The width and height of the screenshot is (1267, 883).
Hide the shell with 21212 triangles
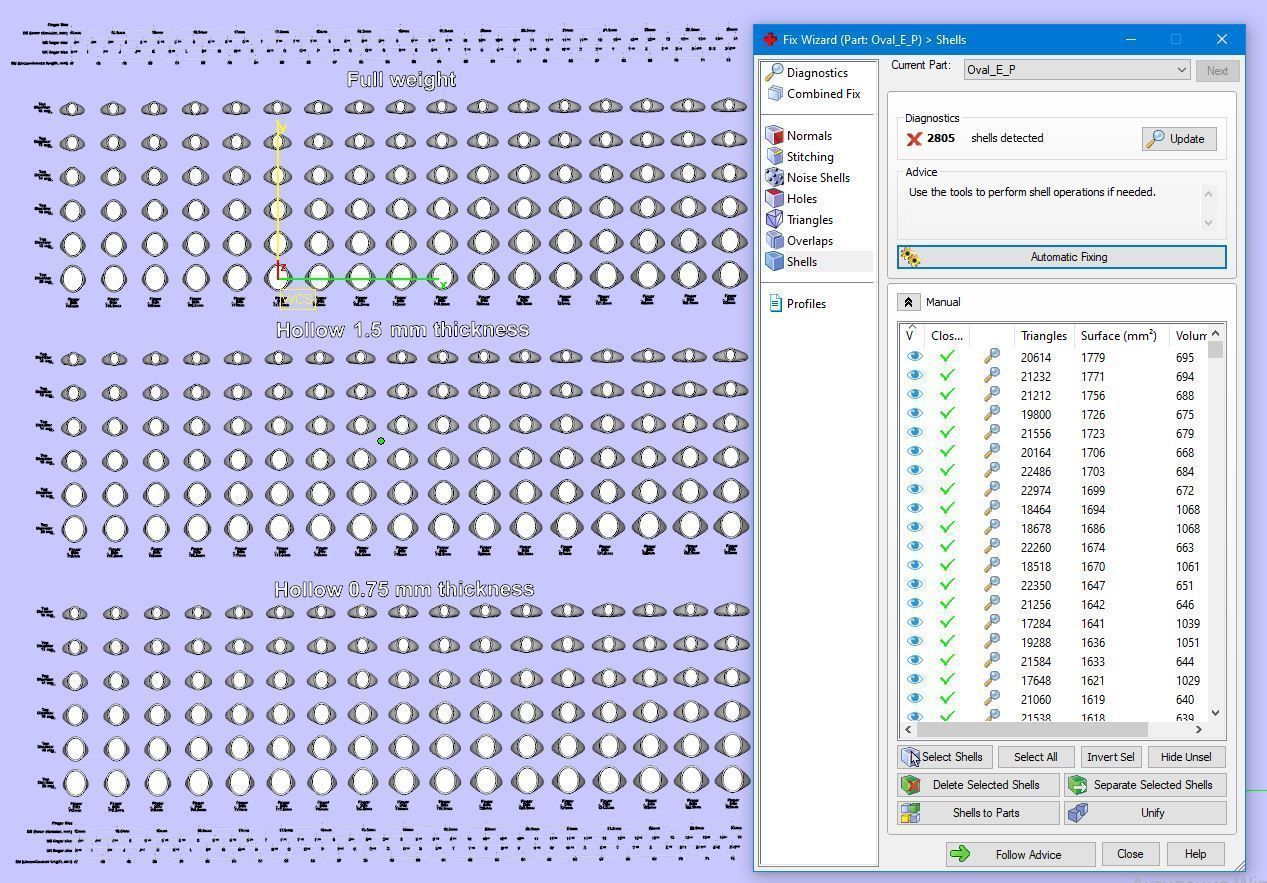[x=914, y=395]
